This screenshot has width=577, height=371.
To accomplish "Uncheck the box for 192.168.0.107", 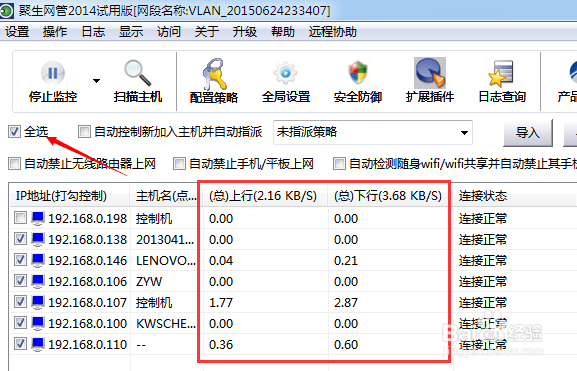I will [x=20, y=301].
